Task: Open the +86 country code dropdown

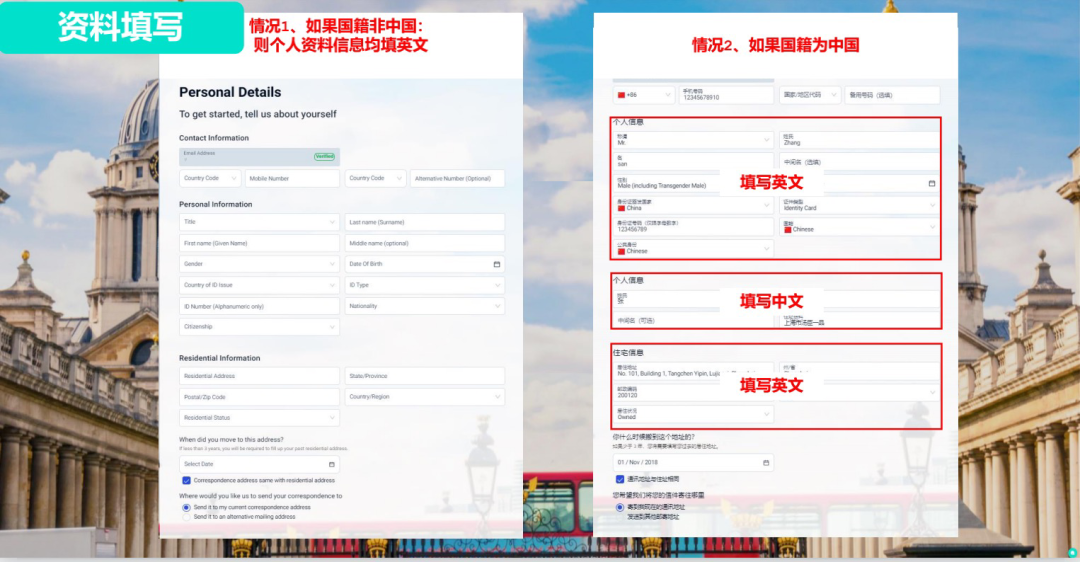Action: click(x=643, y=95)
